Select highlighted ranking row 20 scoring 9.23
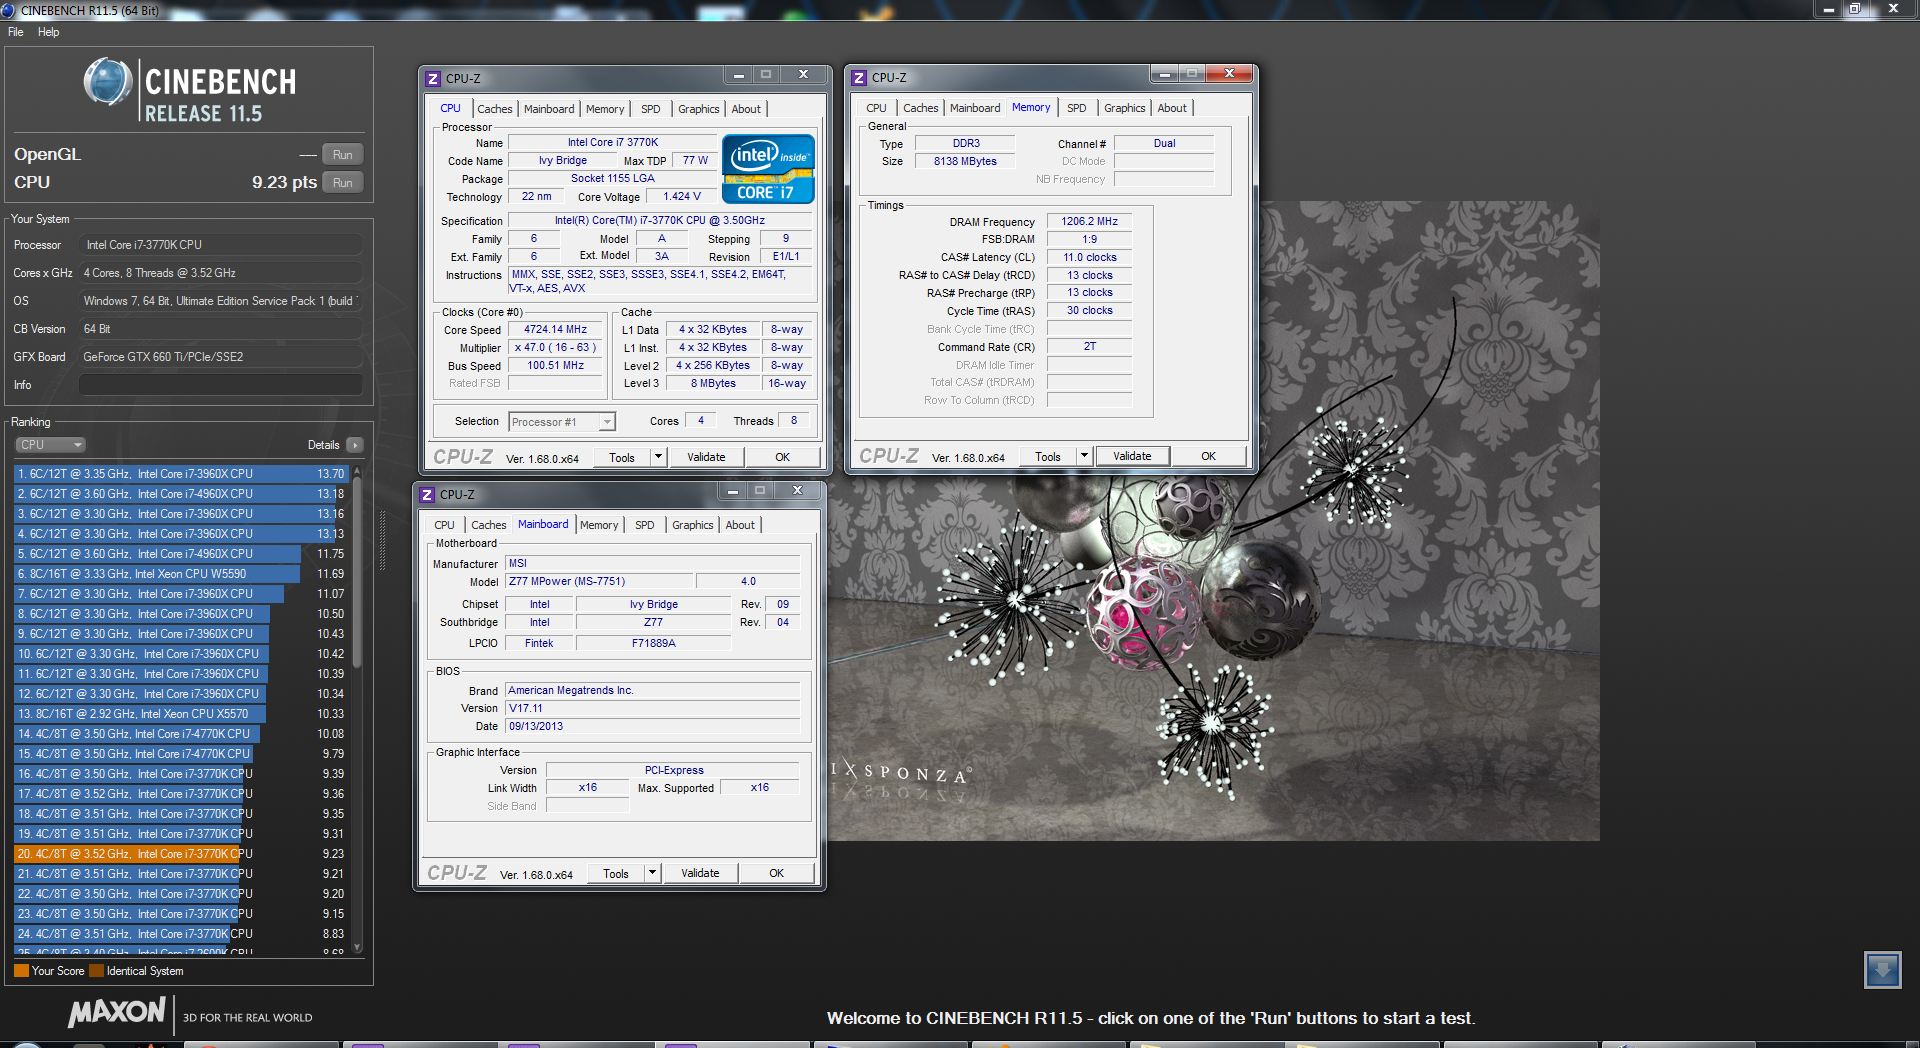 click(x=181, y=854)
